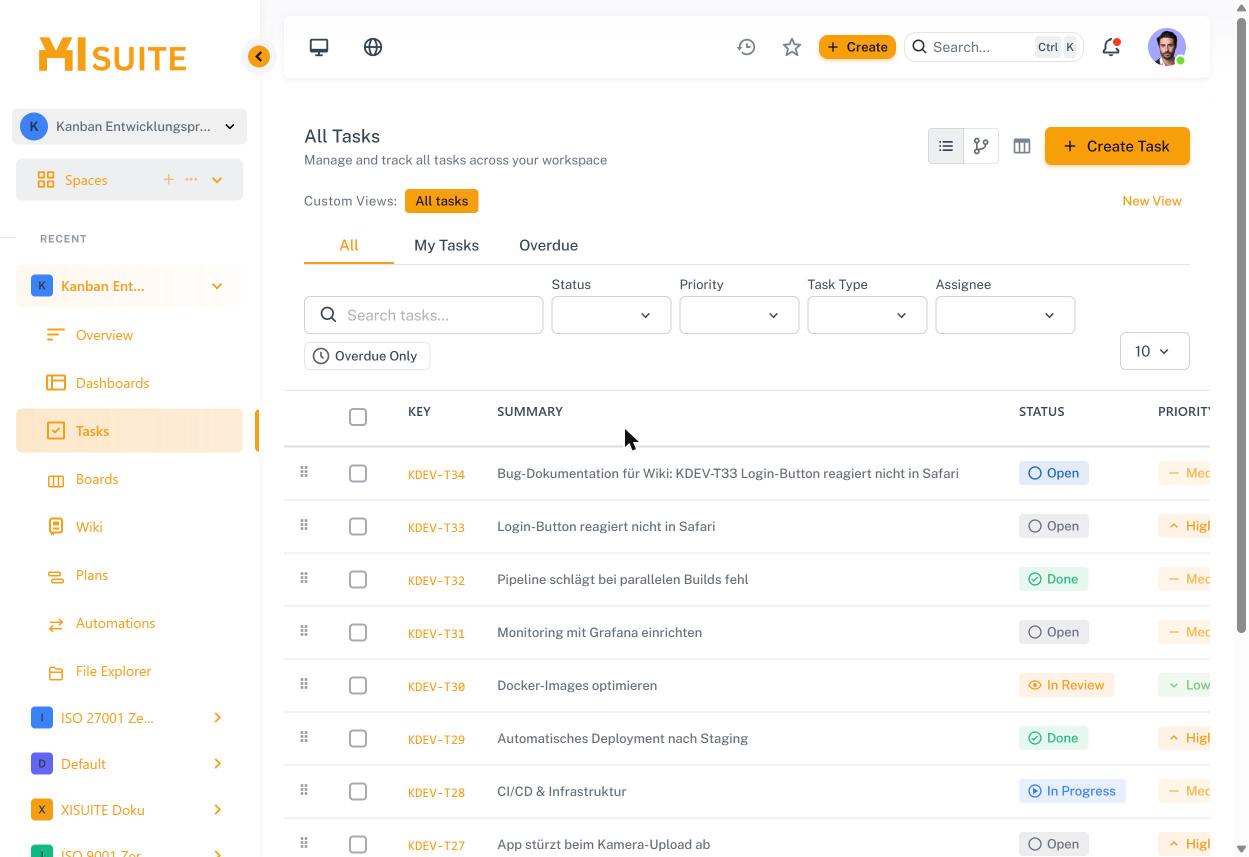Switch to hierarchy branch view icon

(981, 146)
